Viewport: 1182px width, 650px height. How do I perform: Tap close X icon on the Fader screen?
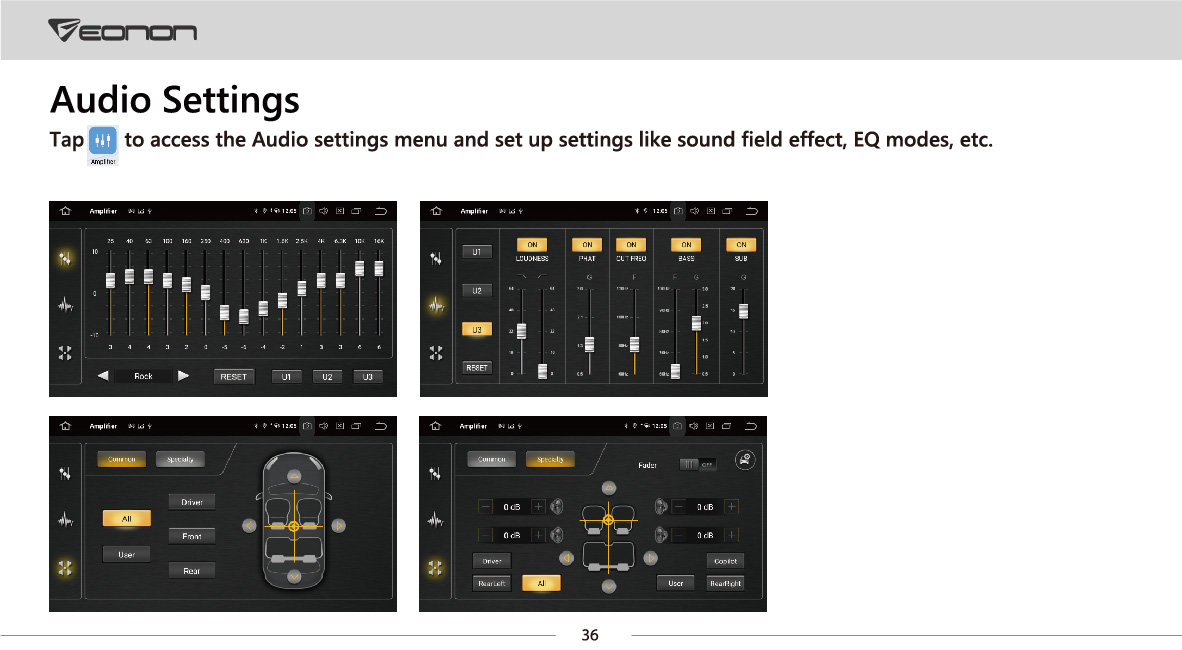click(x=710, y=426)
